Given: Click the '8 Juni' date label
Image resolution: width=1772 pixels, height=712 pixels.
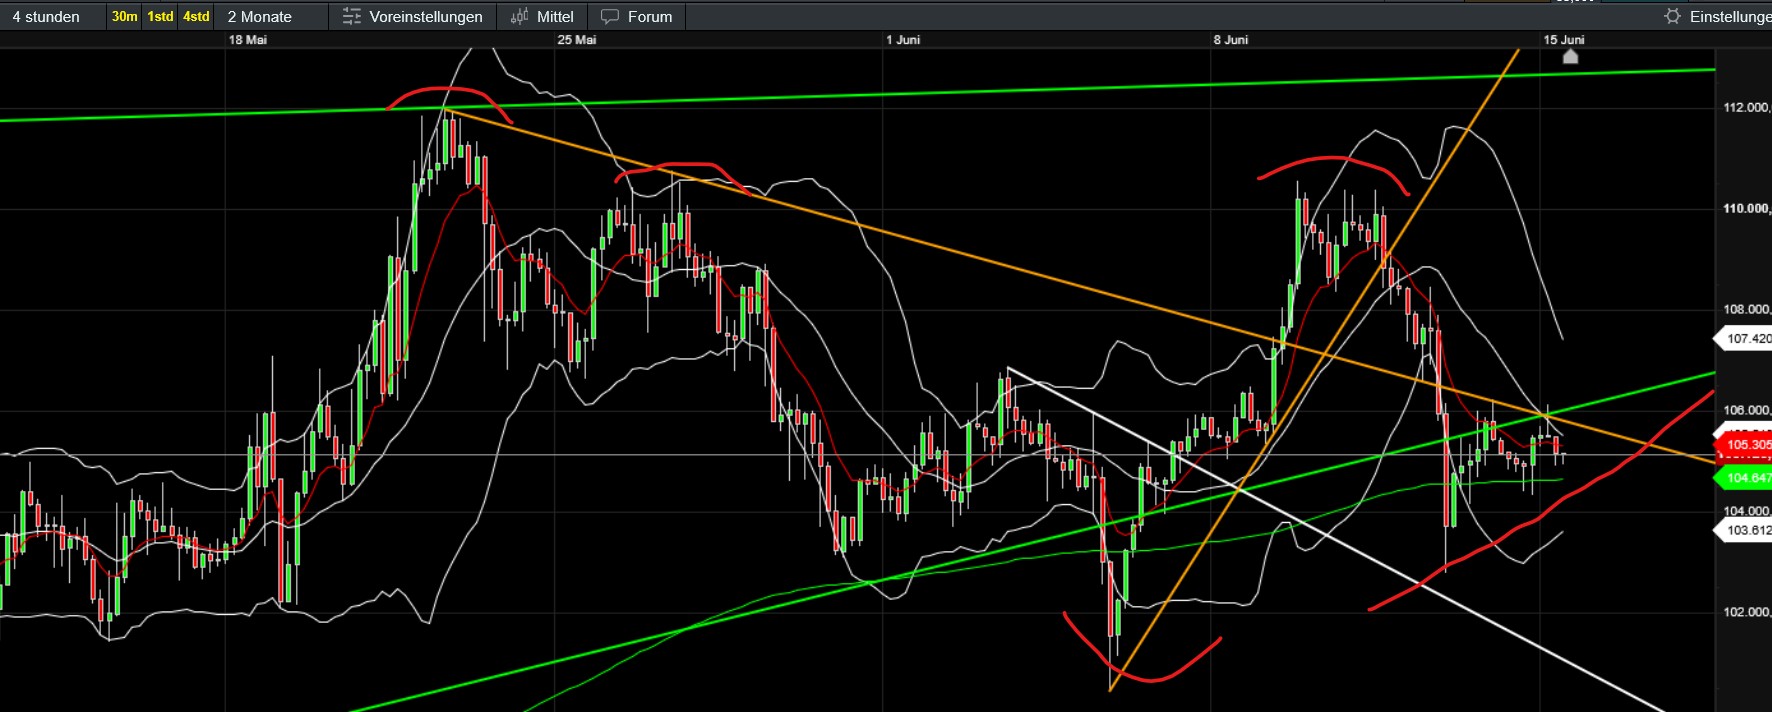Looking at the screenshot, I should pyautogui.click(x=1231, y=40).
